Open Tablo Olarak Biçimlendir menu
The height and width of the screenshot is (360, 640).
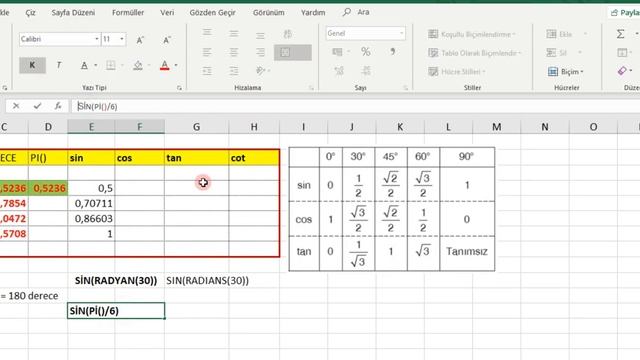(x=475, y=53)
